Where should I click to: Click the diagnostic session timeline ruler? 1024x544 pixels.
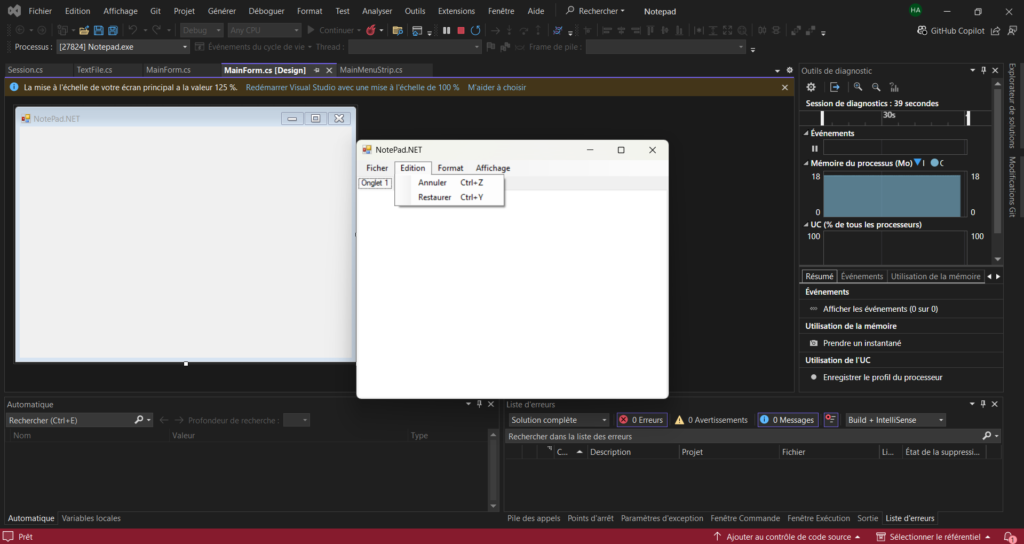(x=895, y=116)
